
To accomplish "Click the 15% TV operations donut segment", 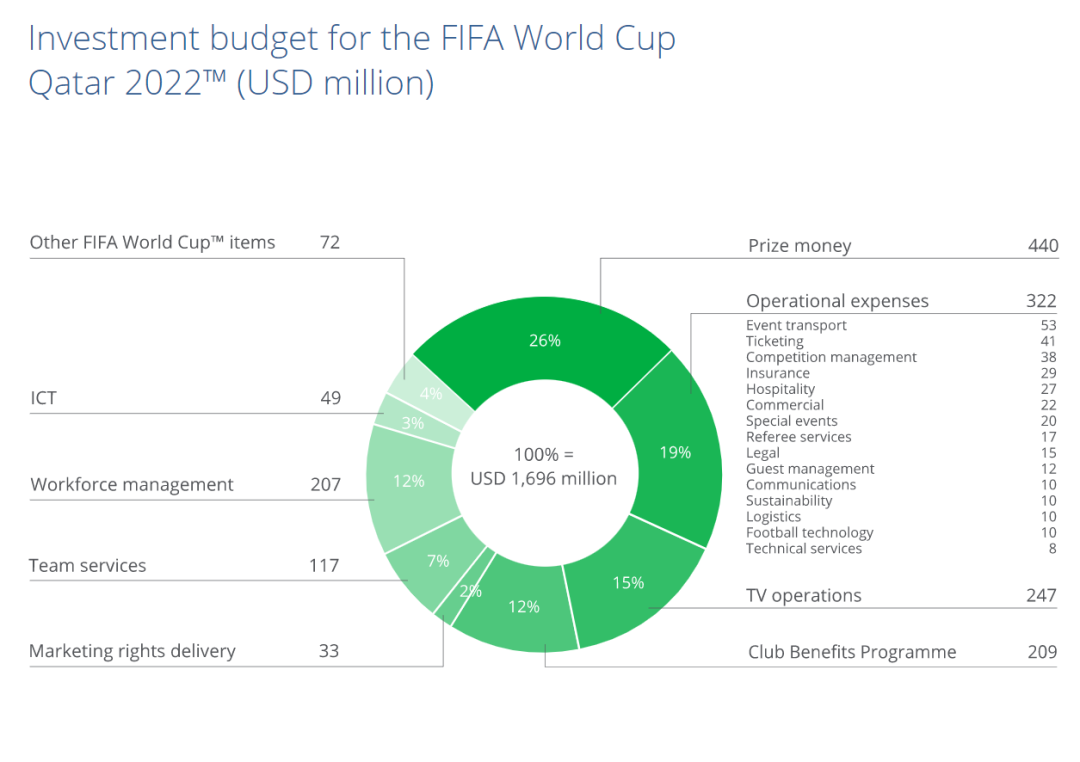I will coord(628,583).
